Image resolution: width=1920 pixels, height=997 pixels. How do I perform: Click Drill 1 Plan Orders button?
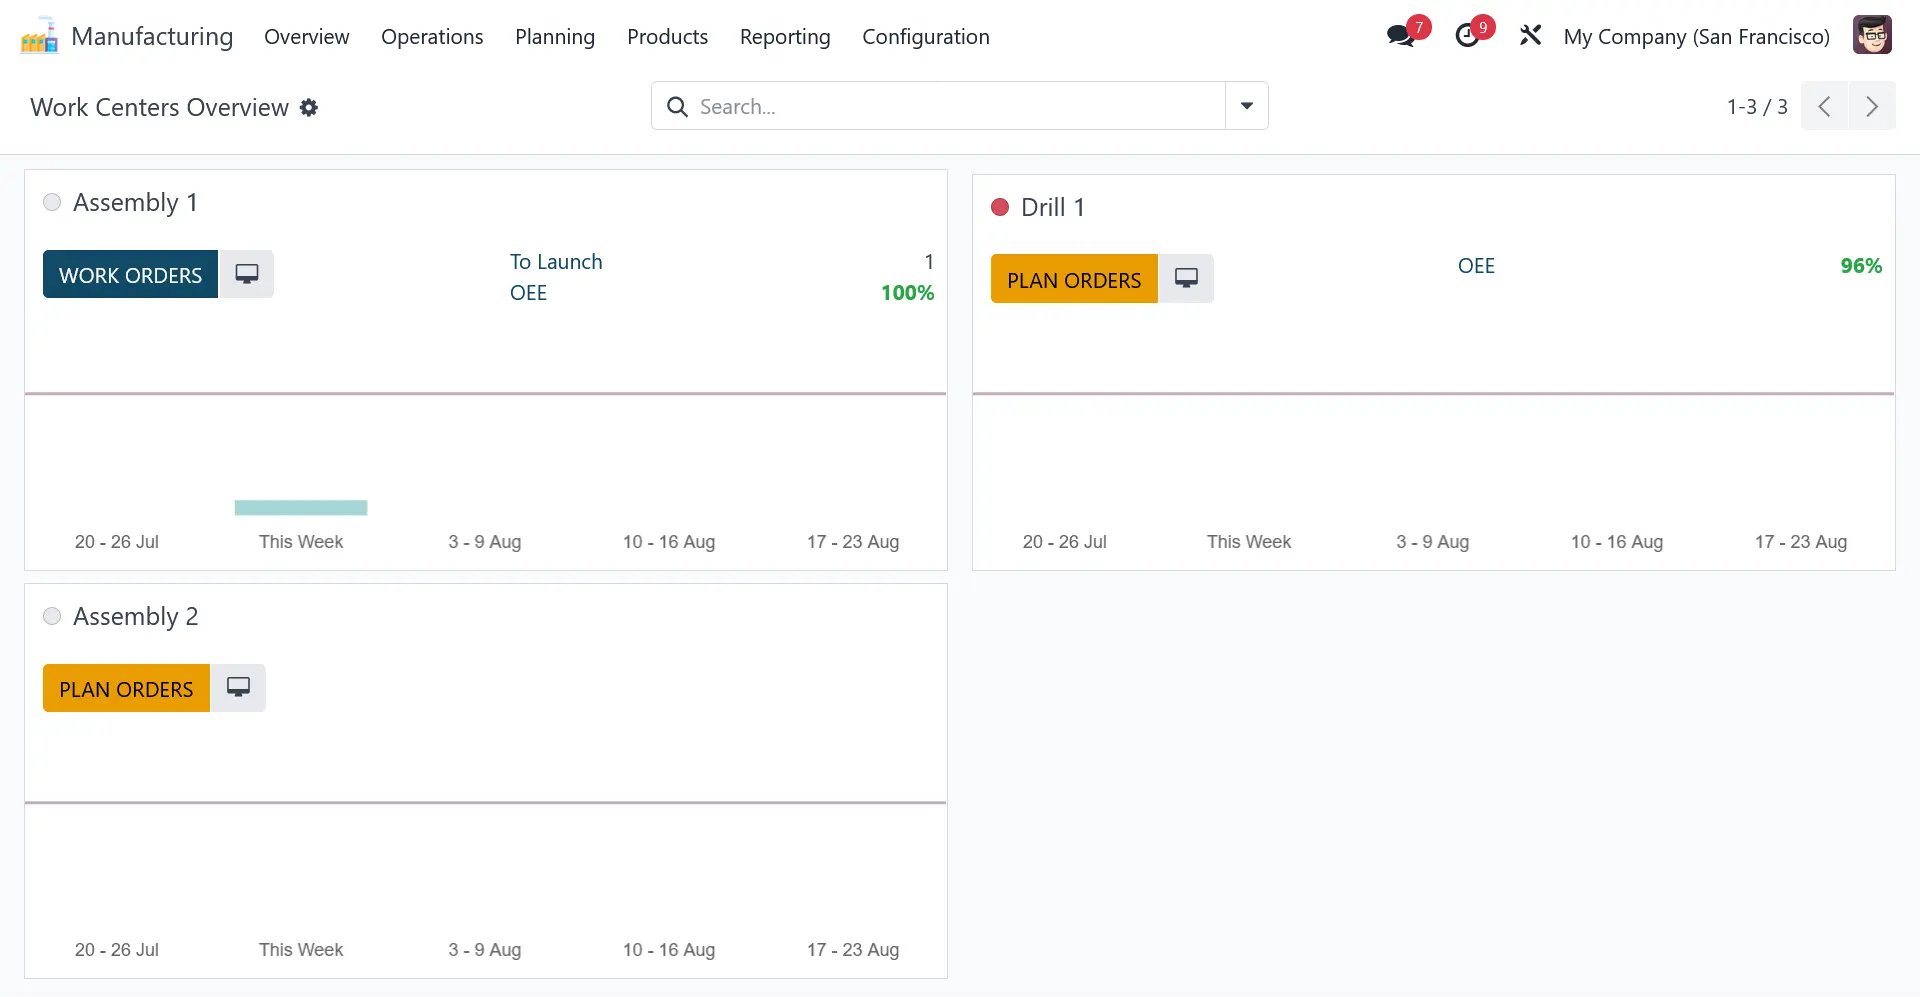1074,279
